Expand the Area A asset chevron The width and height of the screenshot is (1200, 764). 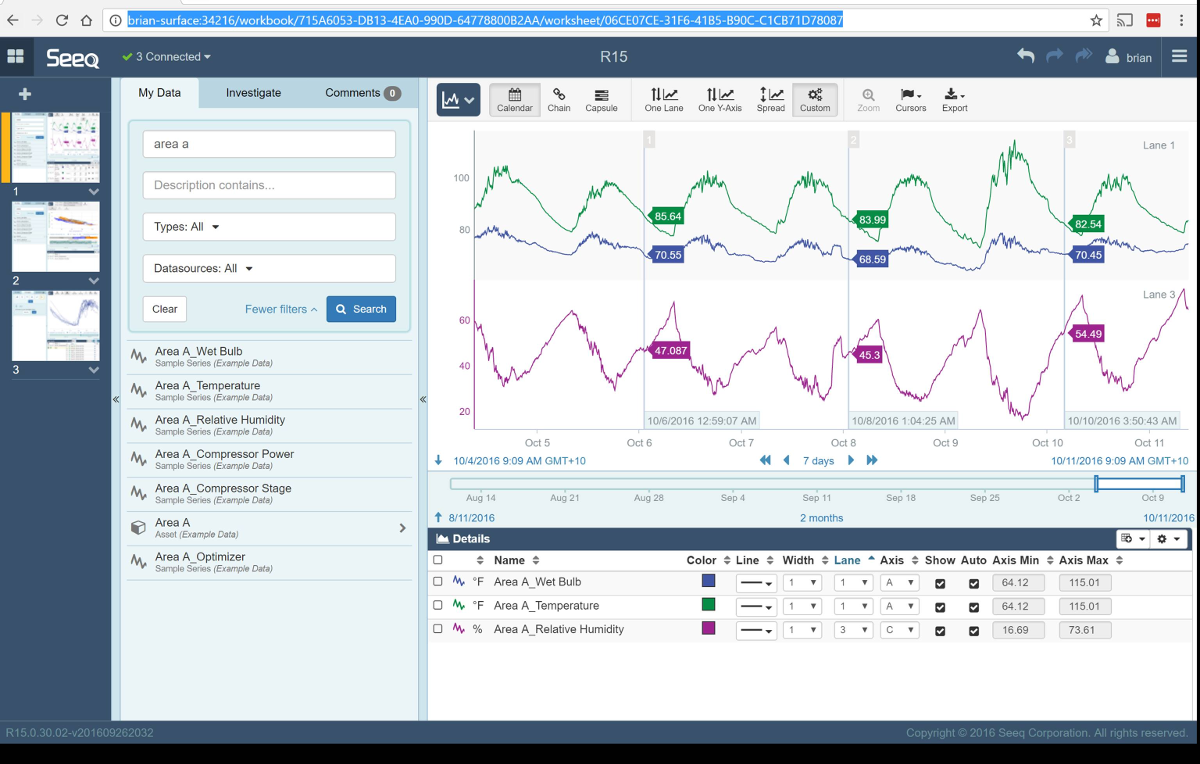tap(402, 528)
